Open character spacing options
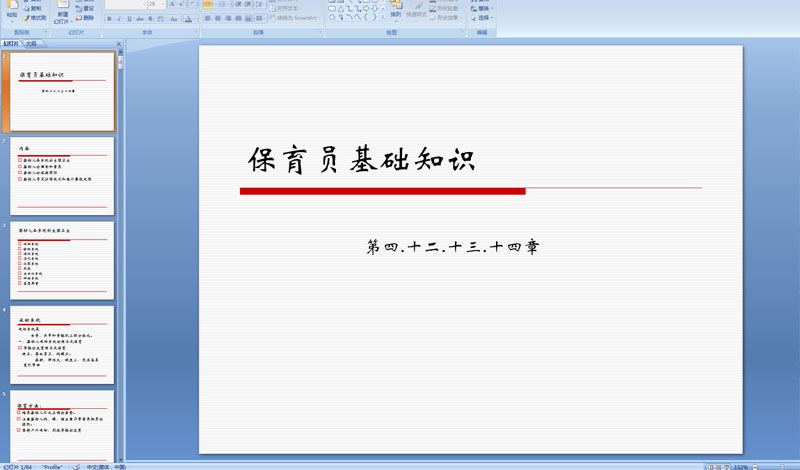 click(x=160, y=19)
